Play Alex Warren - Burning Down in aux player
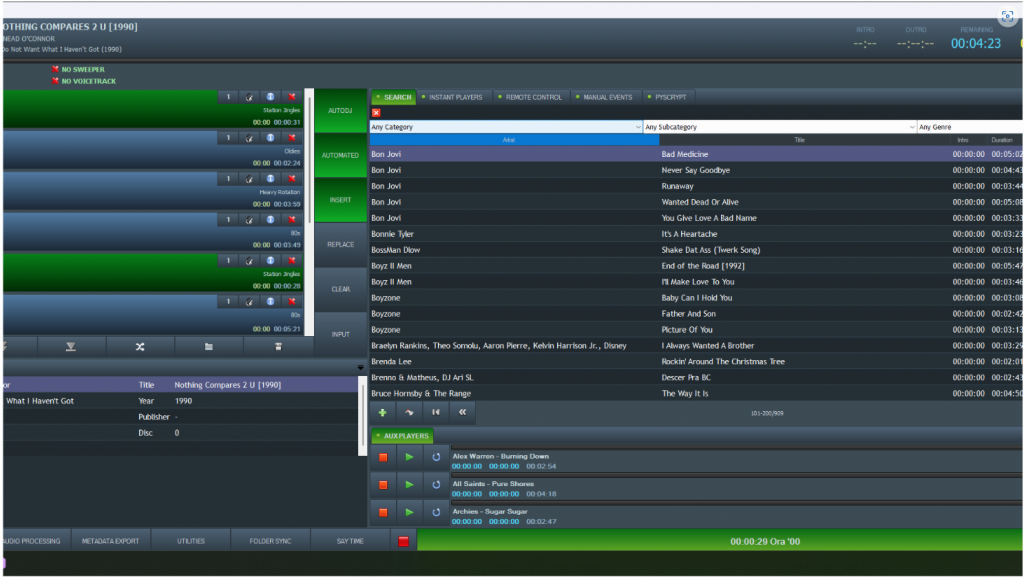 [x=409, y=458]
